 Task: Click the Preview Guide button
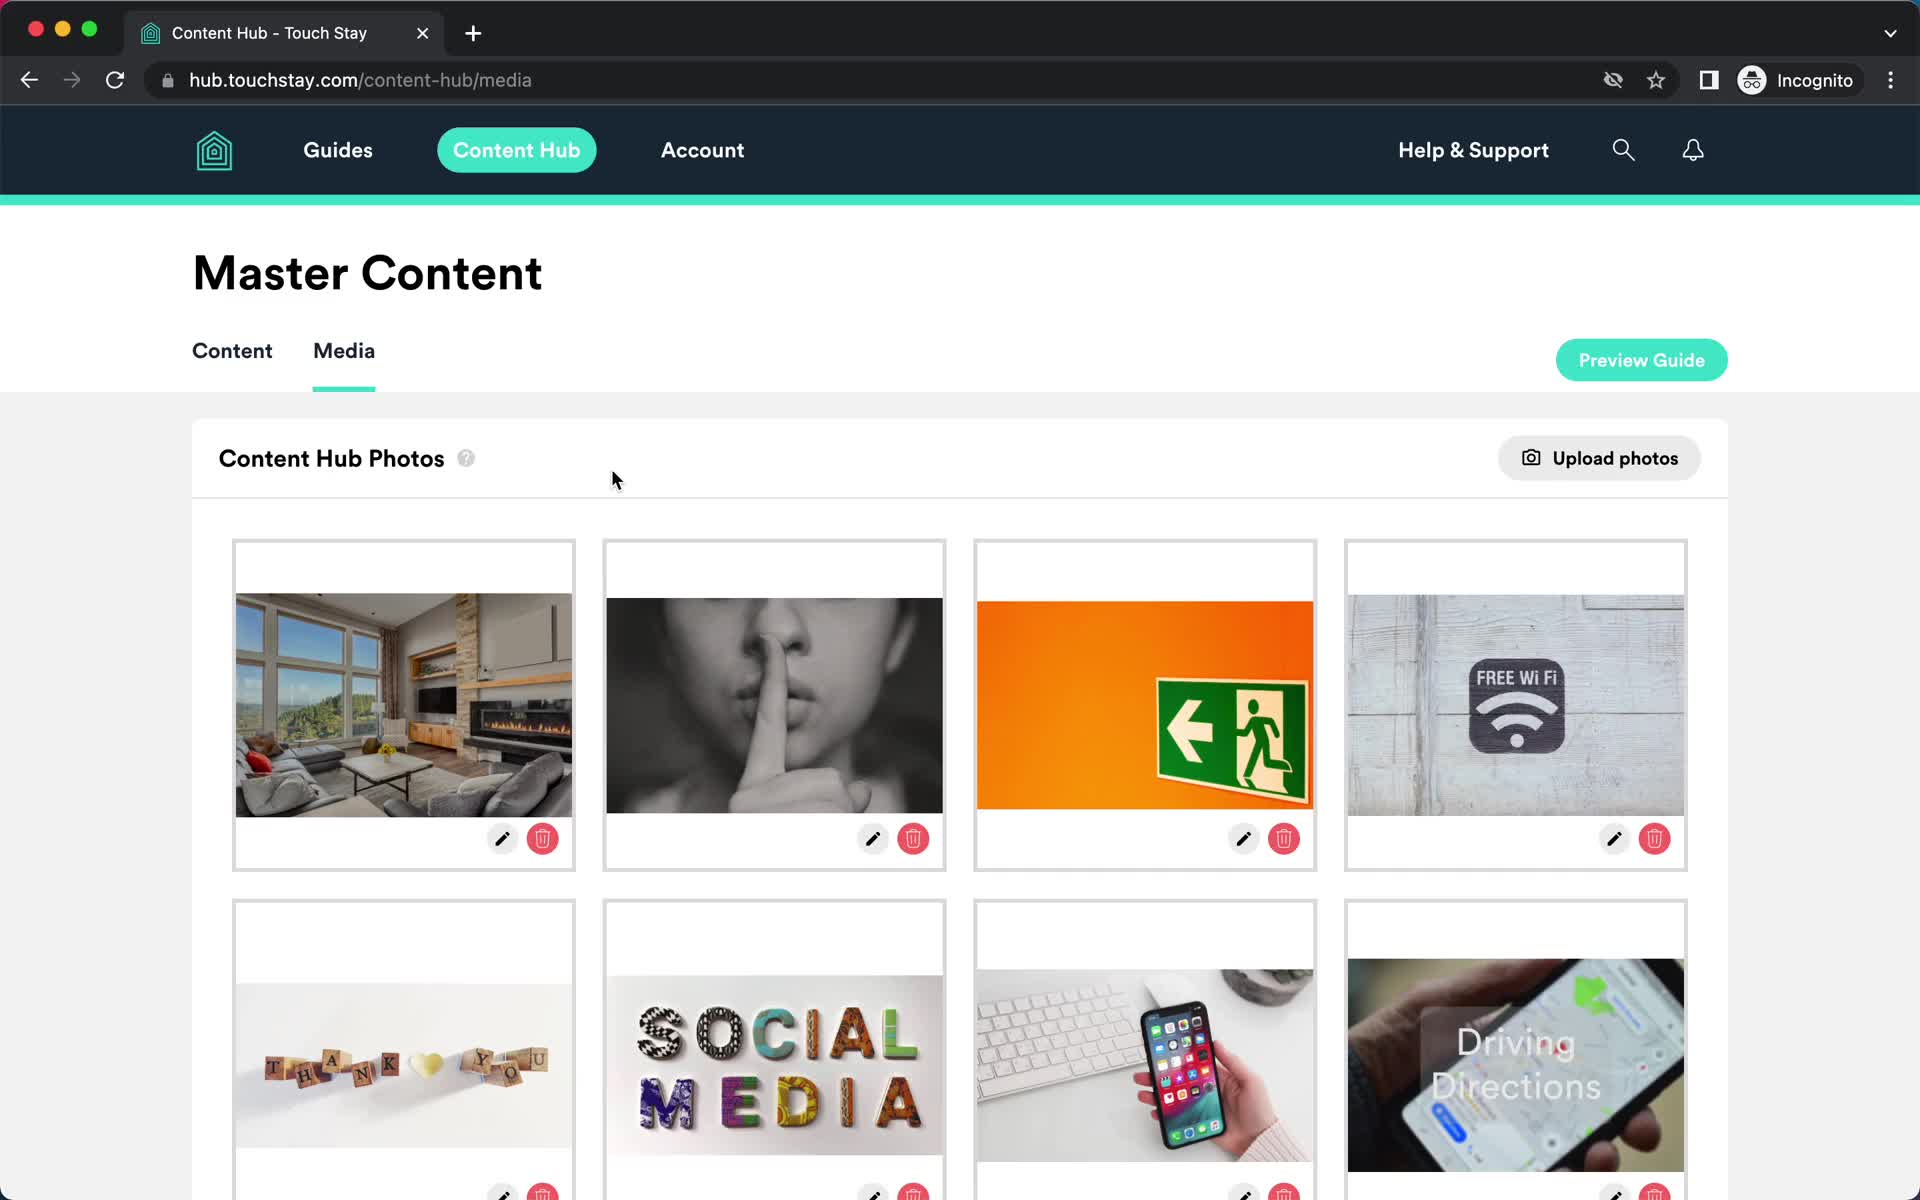[1642, 361]
